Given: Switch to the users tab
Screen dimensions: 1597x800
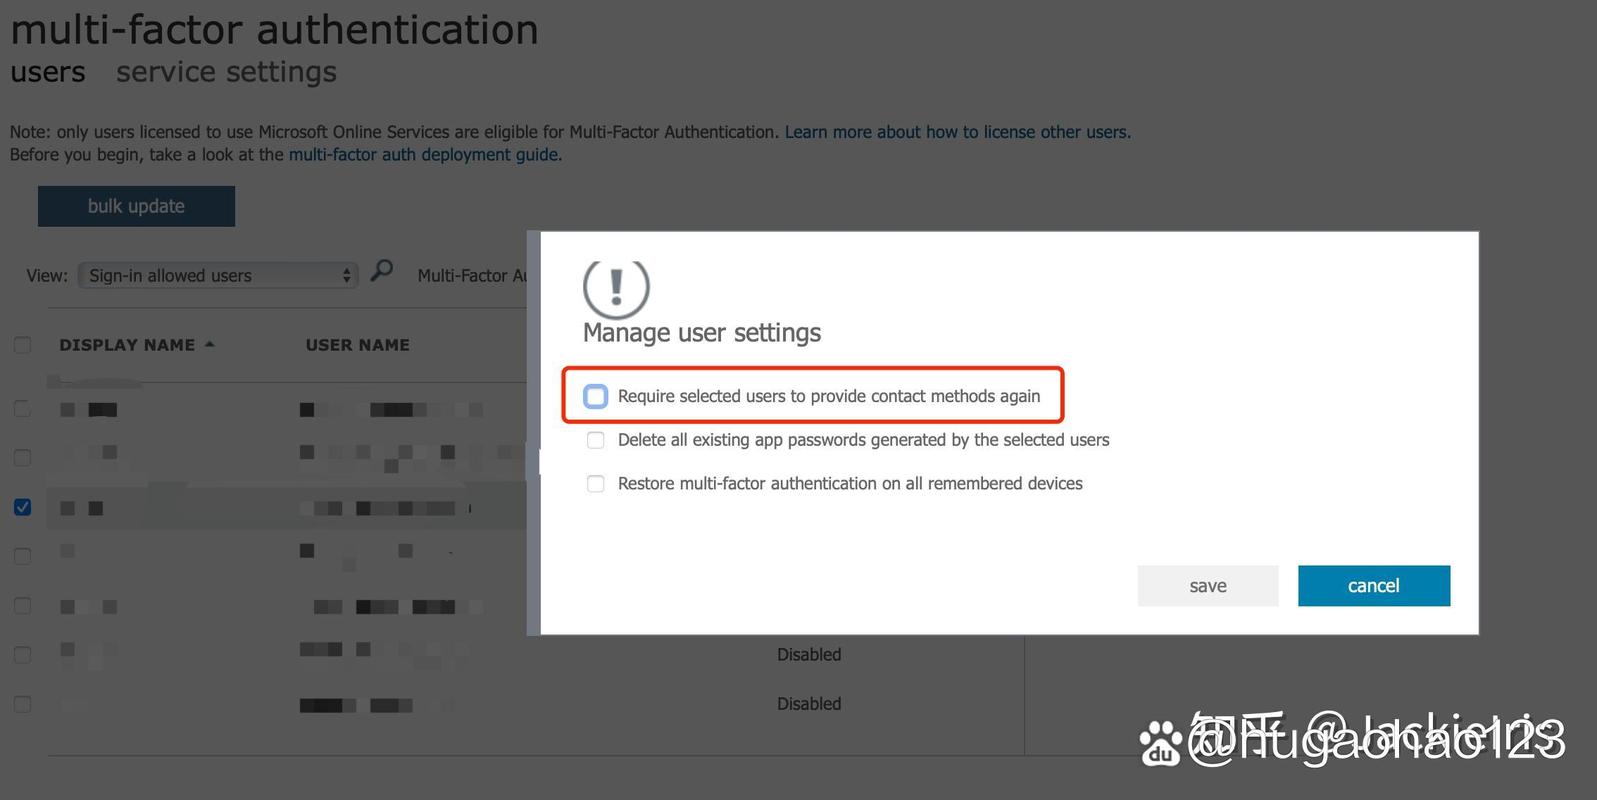Looking at the screenshot, I should coord(48,72).
